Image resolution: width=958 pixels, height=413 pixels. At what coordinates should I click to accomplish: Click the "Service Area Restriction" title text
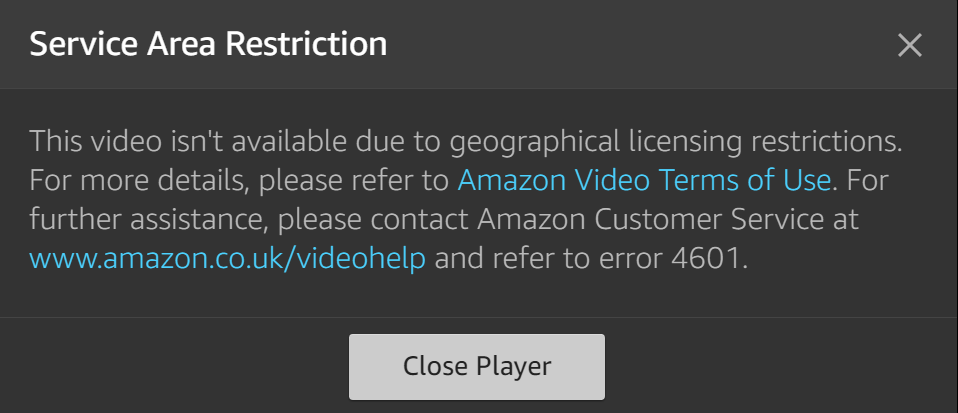(x=208, y=45)
